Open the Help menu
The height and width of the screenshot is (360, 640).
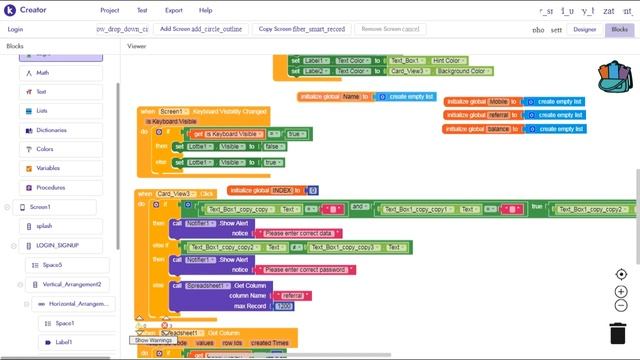click(x=205, y=11)
